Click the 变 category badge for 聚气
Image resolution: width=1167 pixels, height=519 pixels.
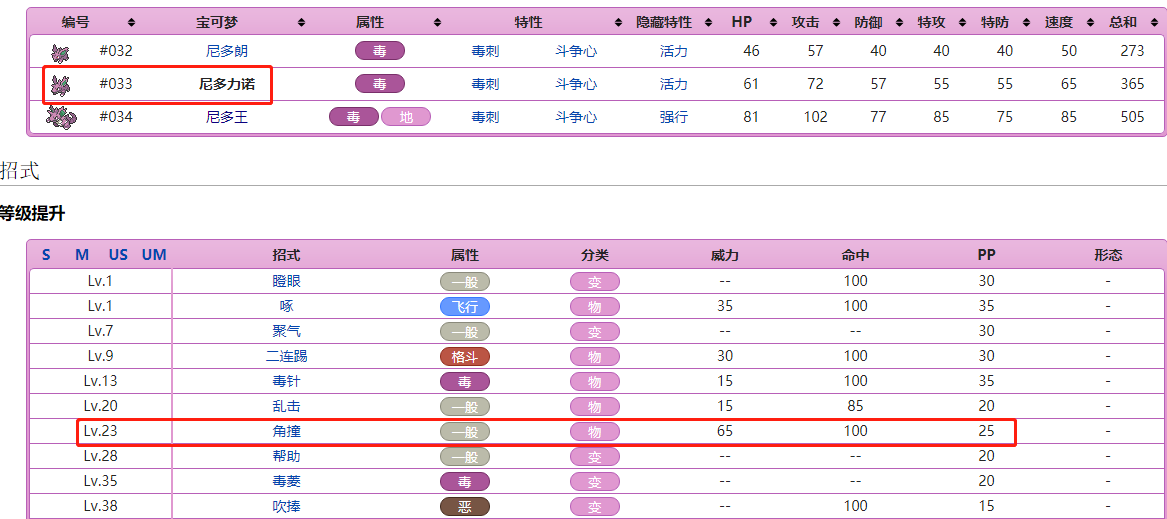[595, 331]
